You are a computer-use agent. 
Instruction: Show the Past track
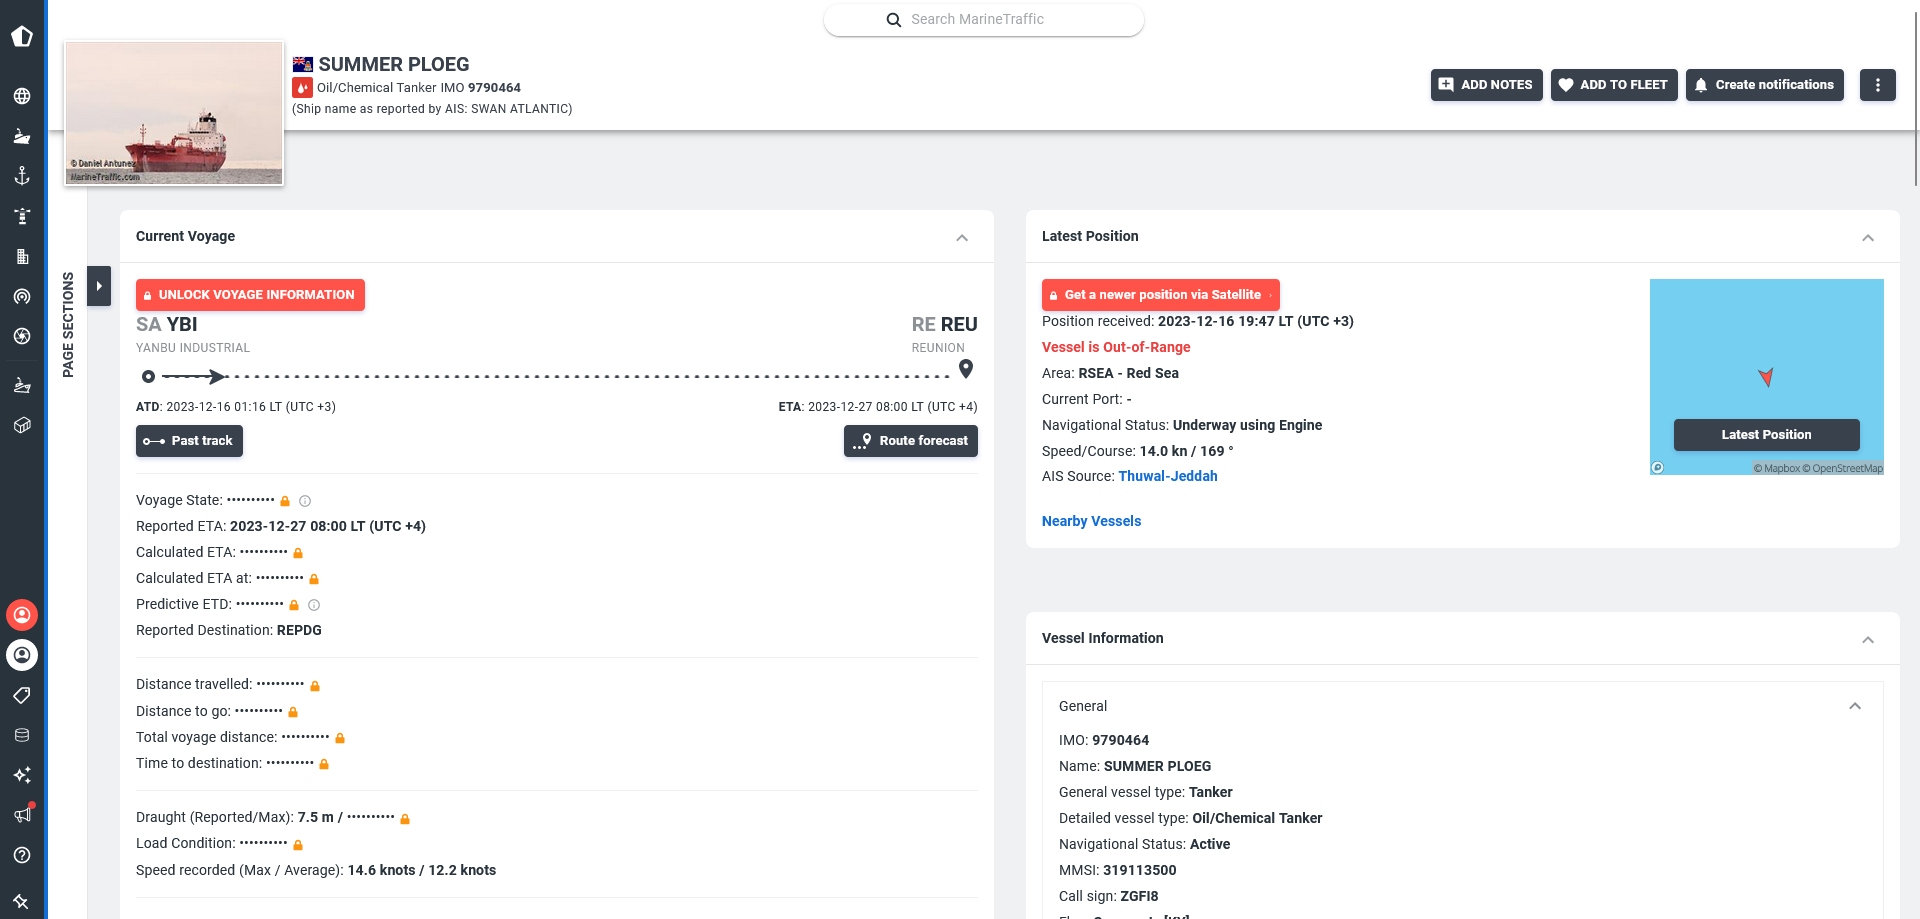click(189, 441)
